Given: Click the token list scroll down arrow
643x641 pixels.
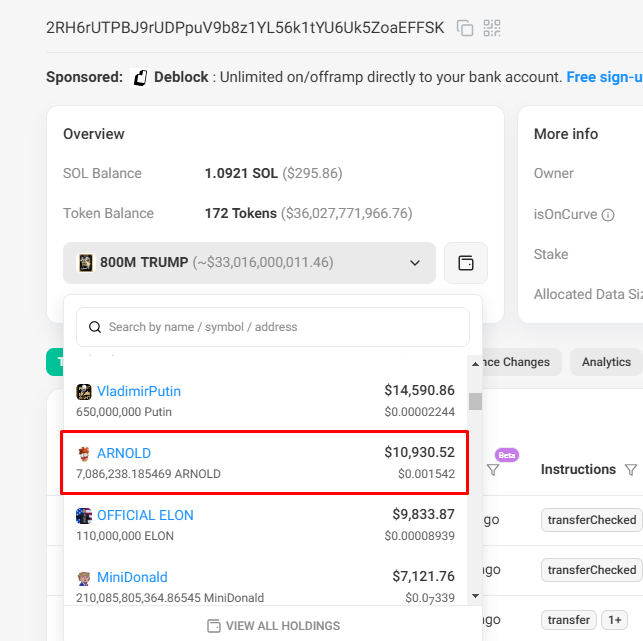Looking at the screenshot, I should pyautogui.click(x=475, y=596).
